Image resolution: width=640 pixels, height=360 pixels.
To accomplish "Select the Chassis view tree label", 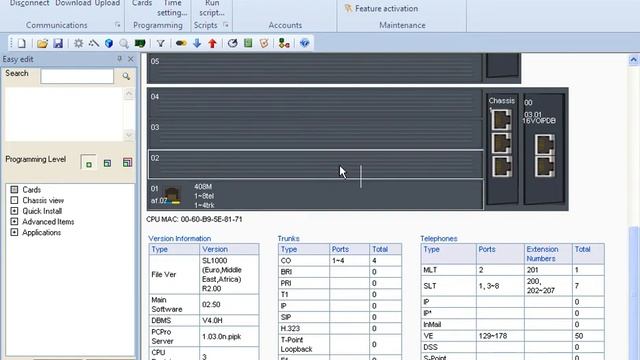I will pyautogui.click(x=43, y=200).
